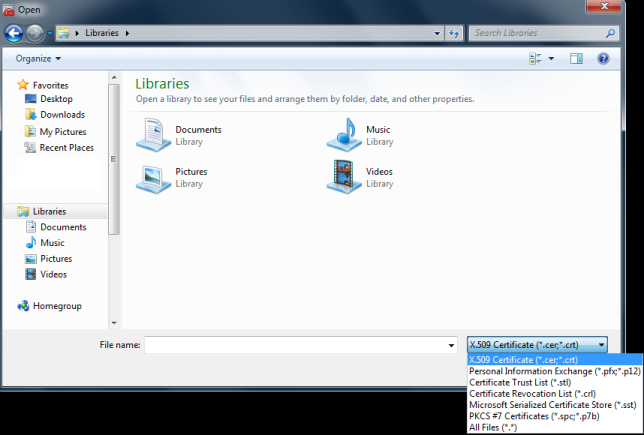Select Downloads in Favorites sidebar
644x435 pixels.
62,115
